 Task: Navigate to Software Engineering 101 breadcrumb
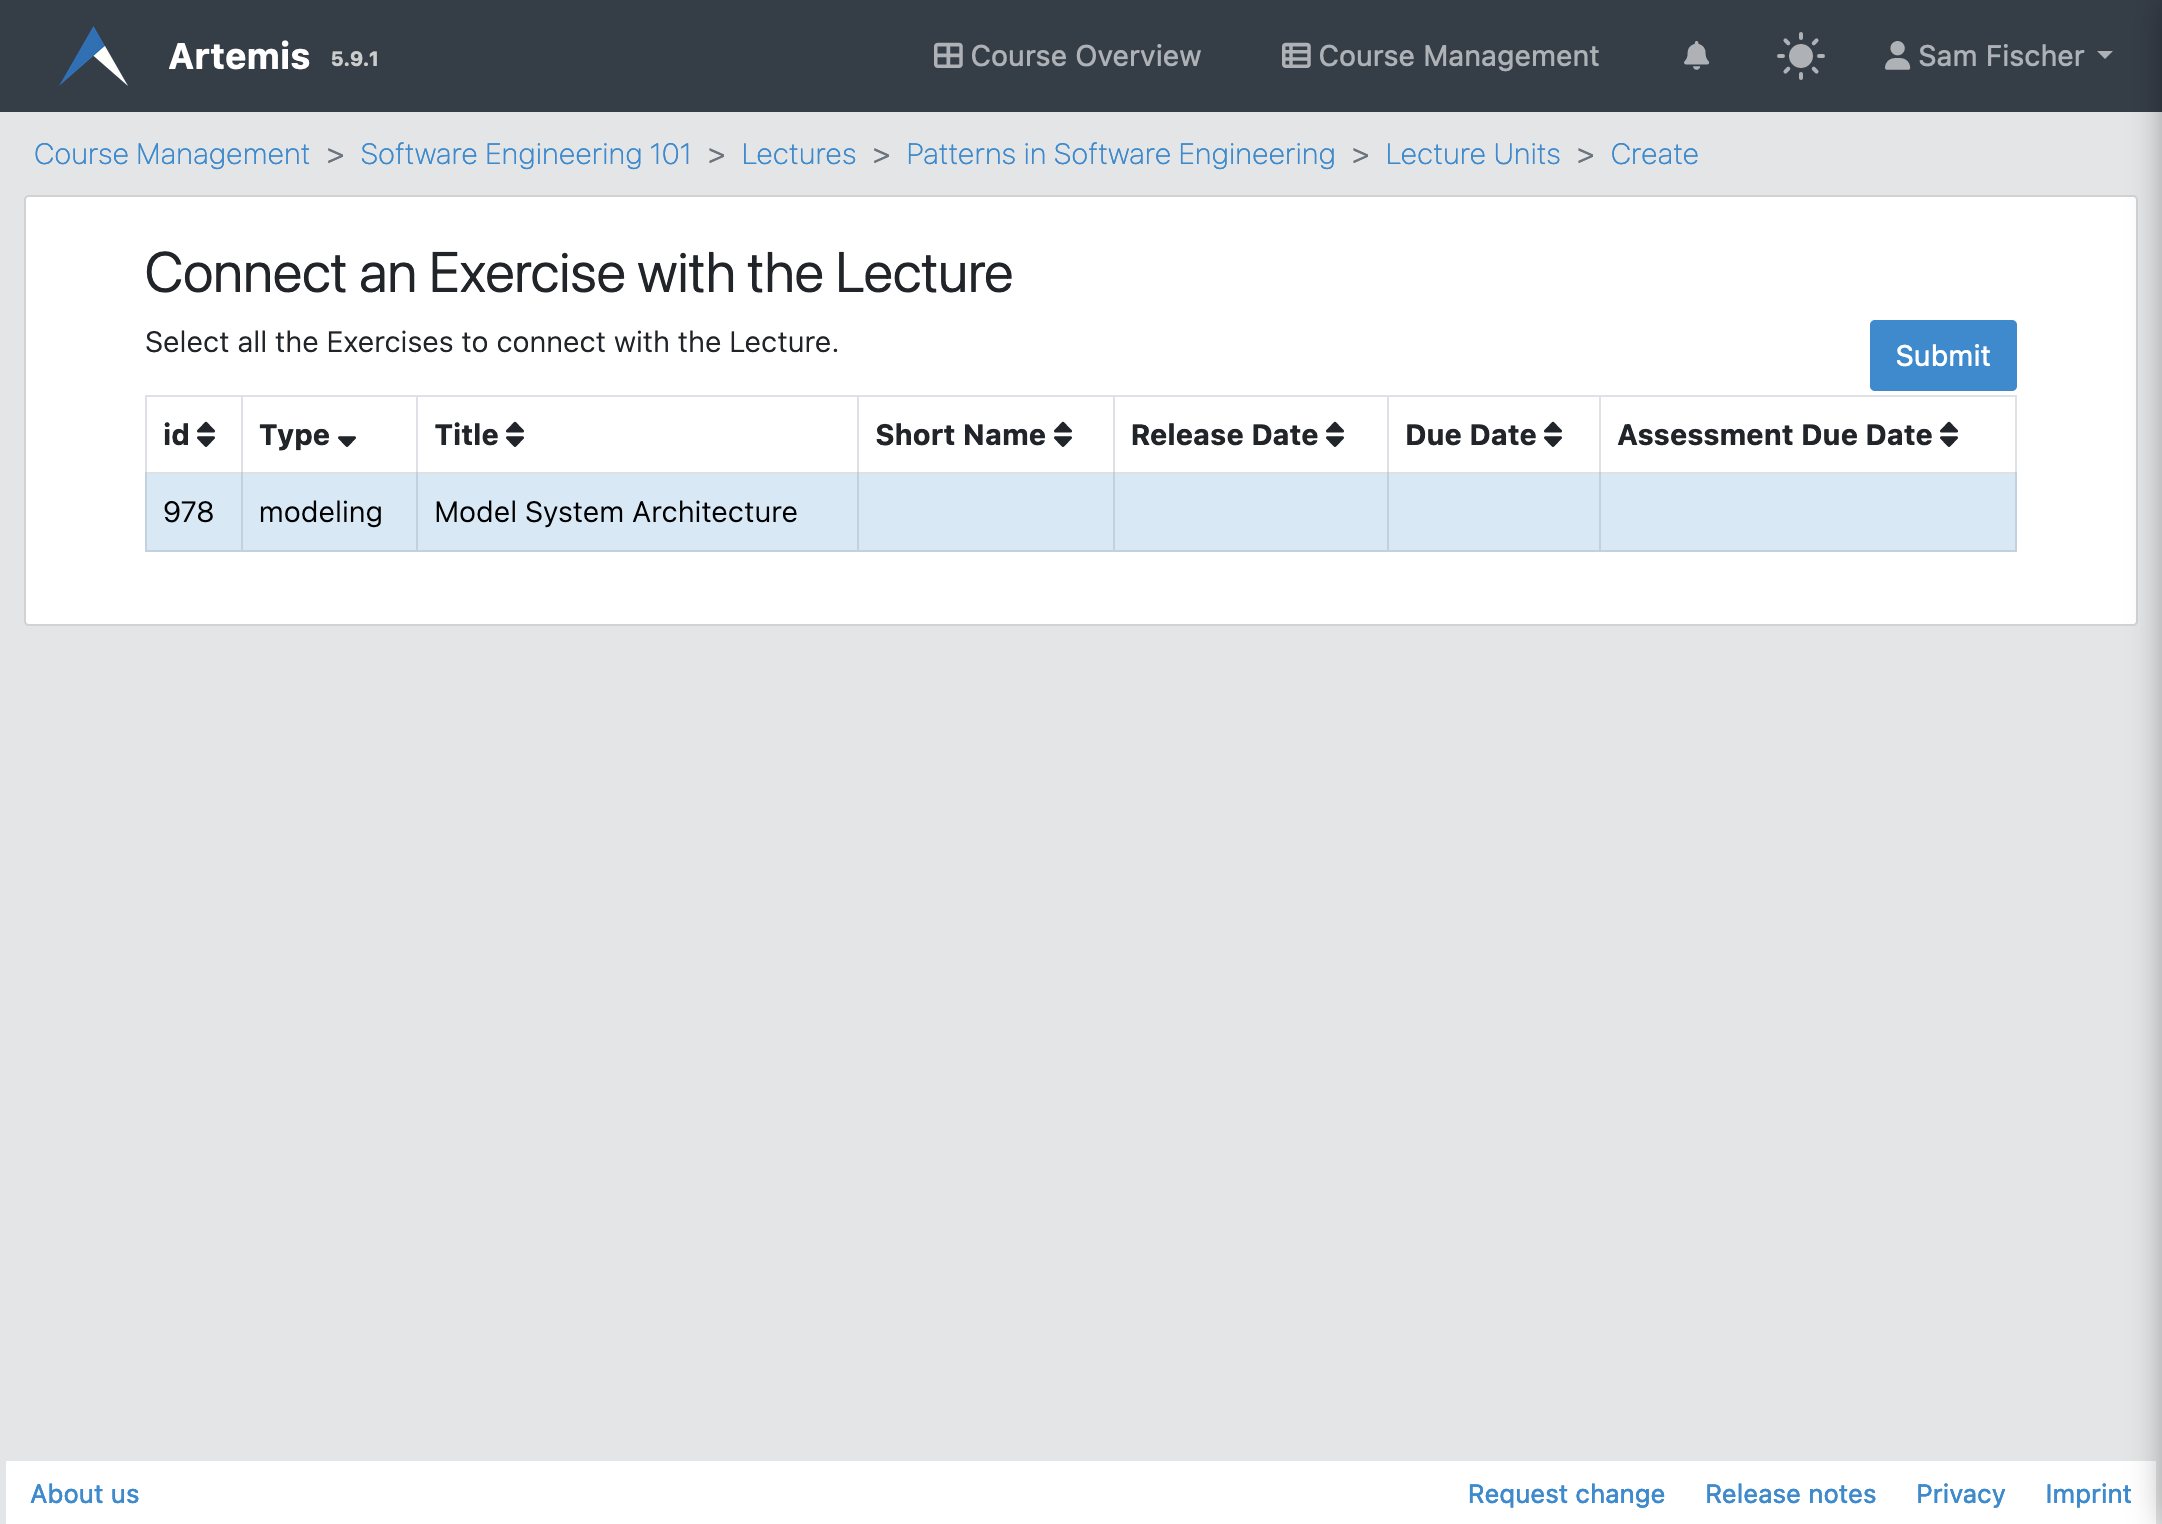pyautogui.click(x=526, y=154)
